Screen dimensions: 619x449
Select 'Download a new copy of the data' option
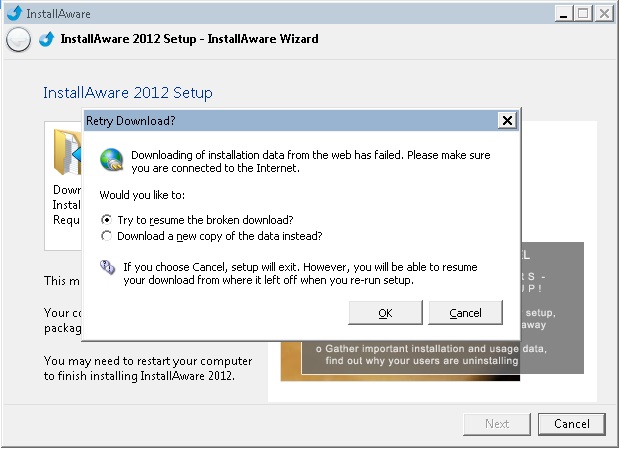pyautogui.click(x=212, y=236)
